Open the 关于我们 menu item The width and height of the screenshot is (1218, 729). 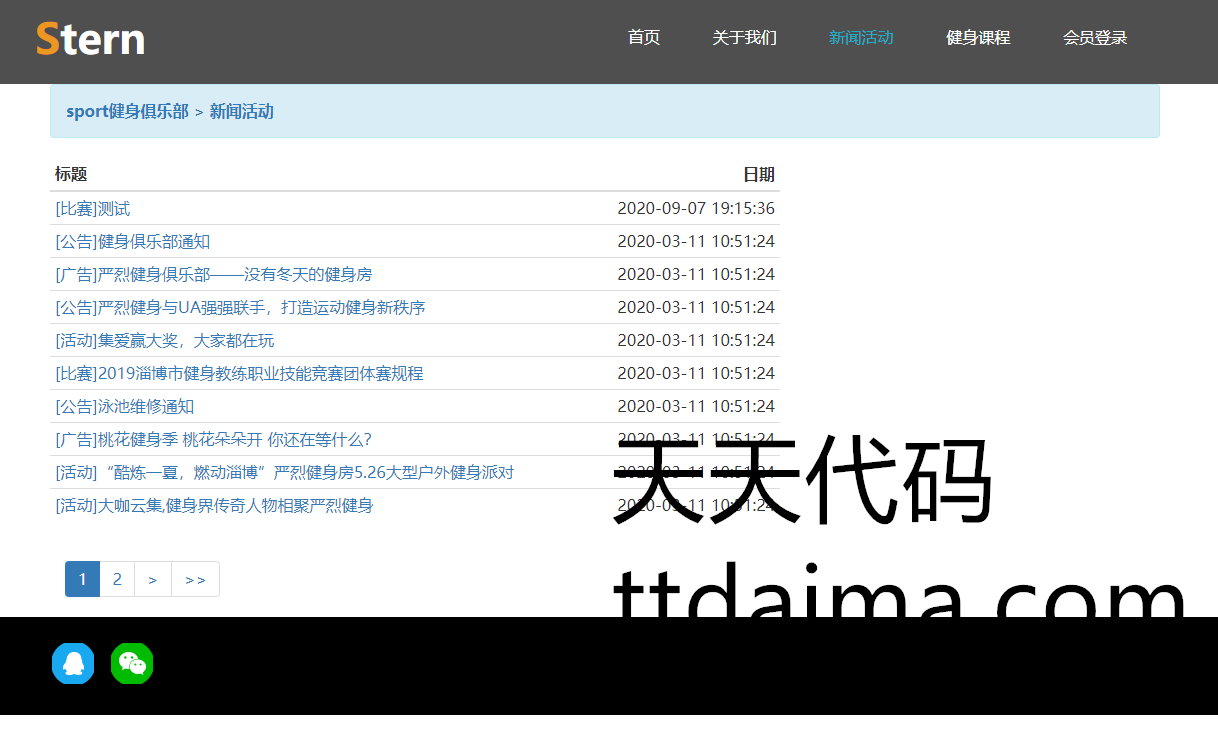pos(744,38)
